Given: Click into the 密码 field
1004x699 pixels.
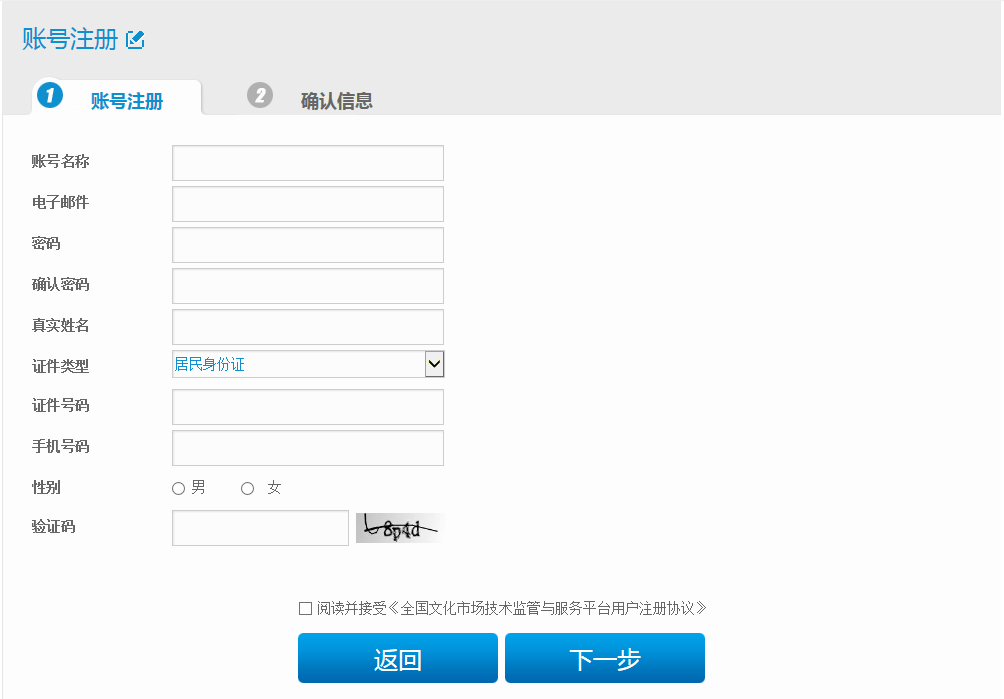Looking at the screenshot, I should (308, 245).
